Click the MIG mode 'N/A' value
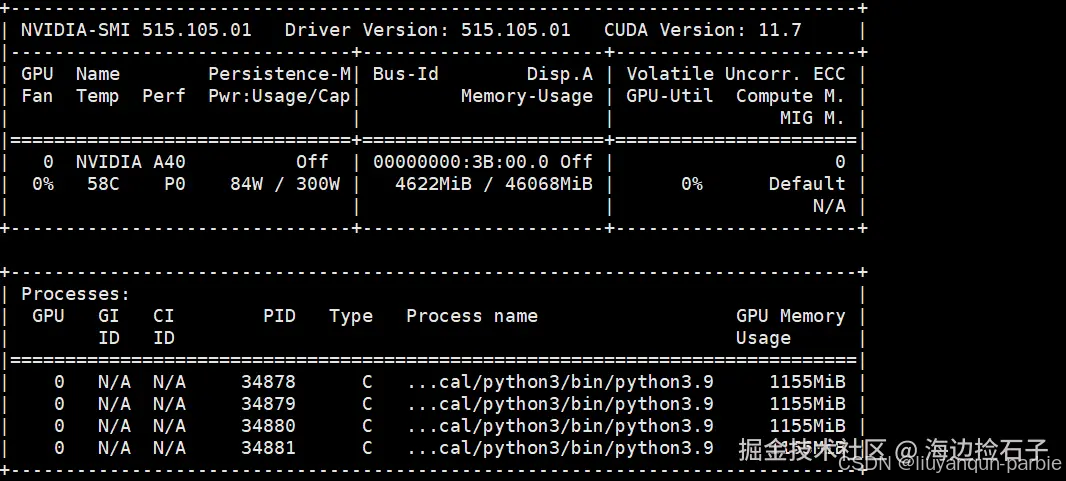Viewport: 1066px width, 481px height. 829,206
